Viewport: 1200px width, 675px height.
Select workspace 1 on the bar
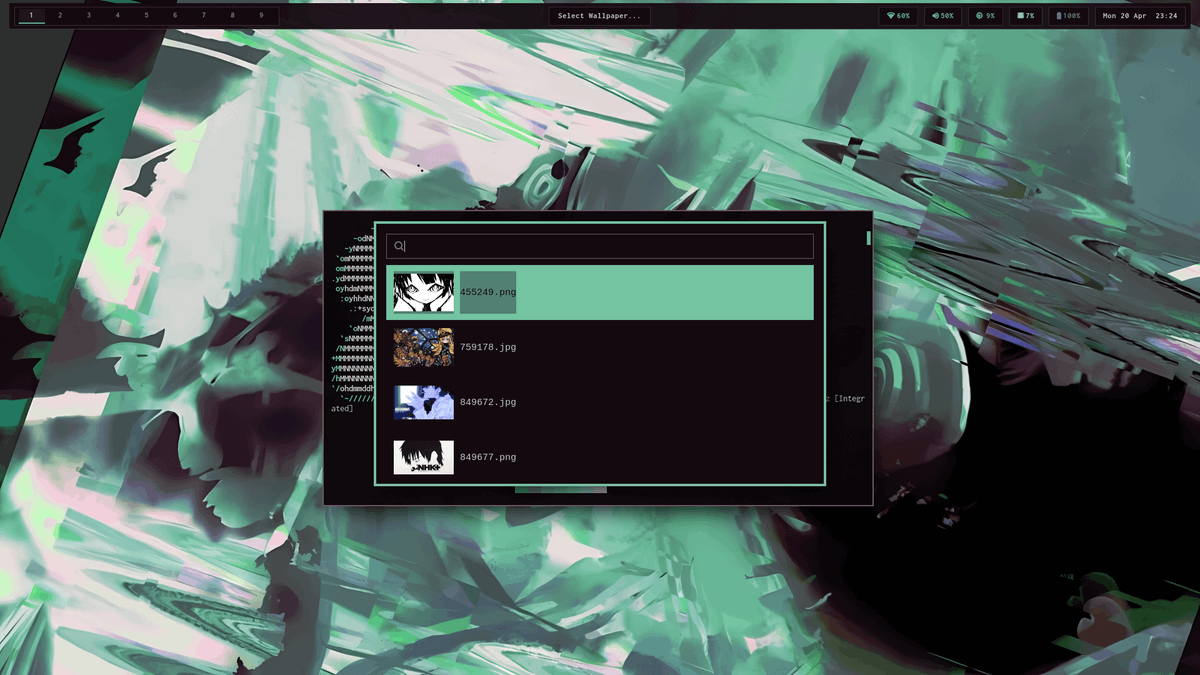[30, 15]
